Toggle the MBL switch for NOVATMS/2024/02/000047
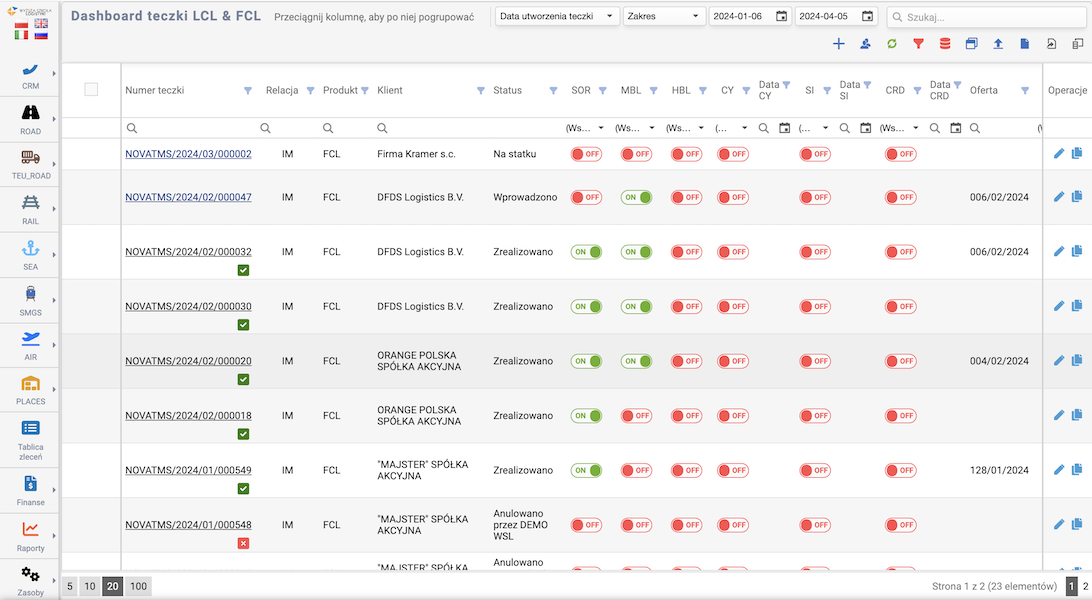This screenshot has width=1092, height=600. click(x=636, y=198)
